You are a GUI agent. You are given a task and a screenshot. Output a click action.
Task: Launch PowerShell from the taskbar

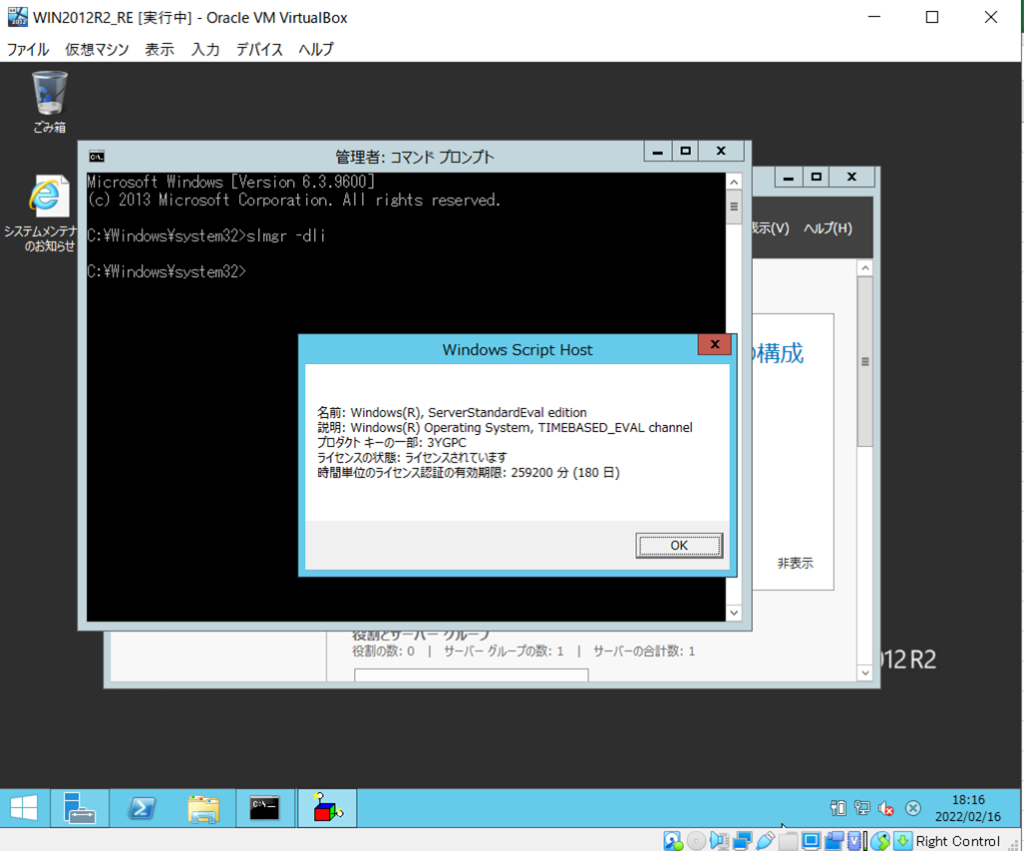pos(141,808)
